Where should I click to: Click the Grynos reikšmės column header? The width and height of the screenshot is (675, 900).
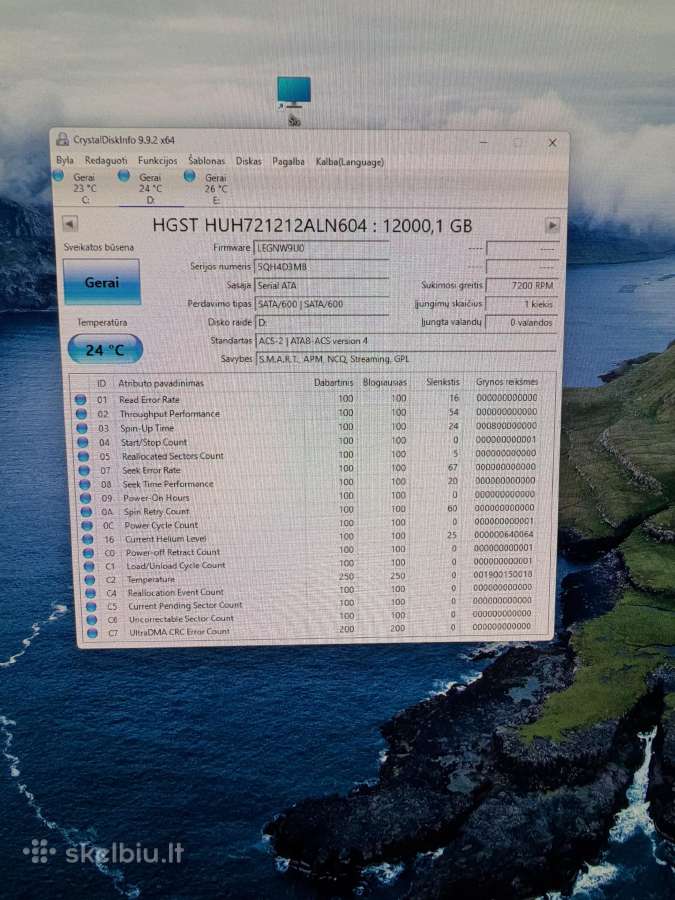(506, 381)
